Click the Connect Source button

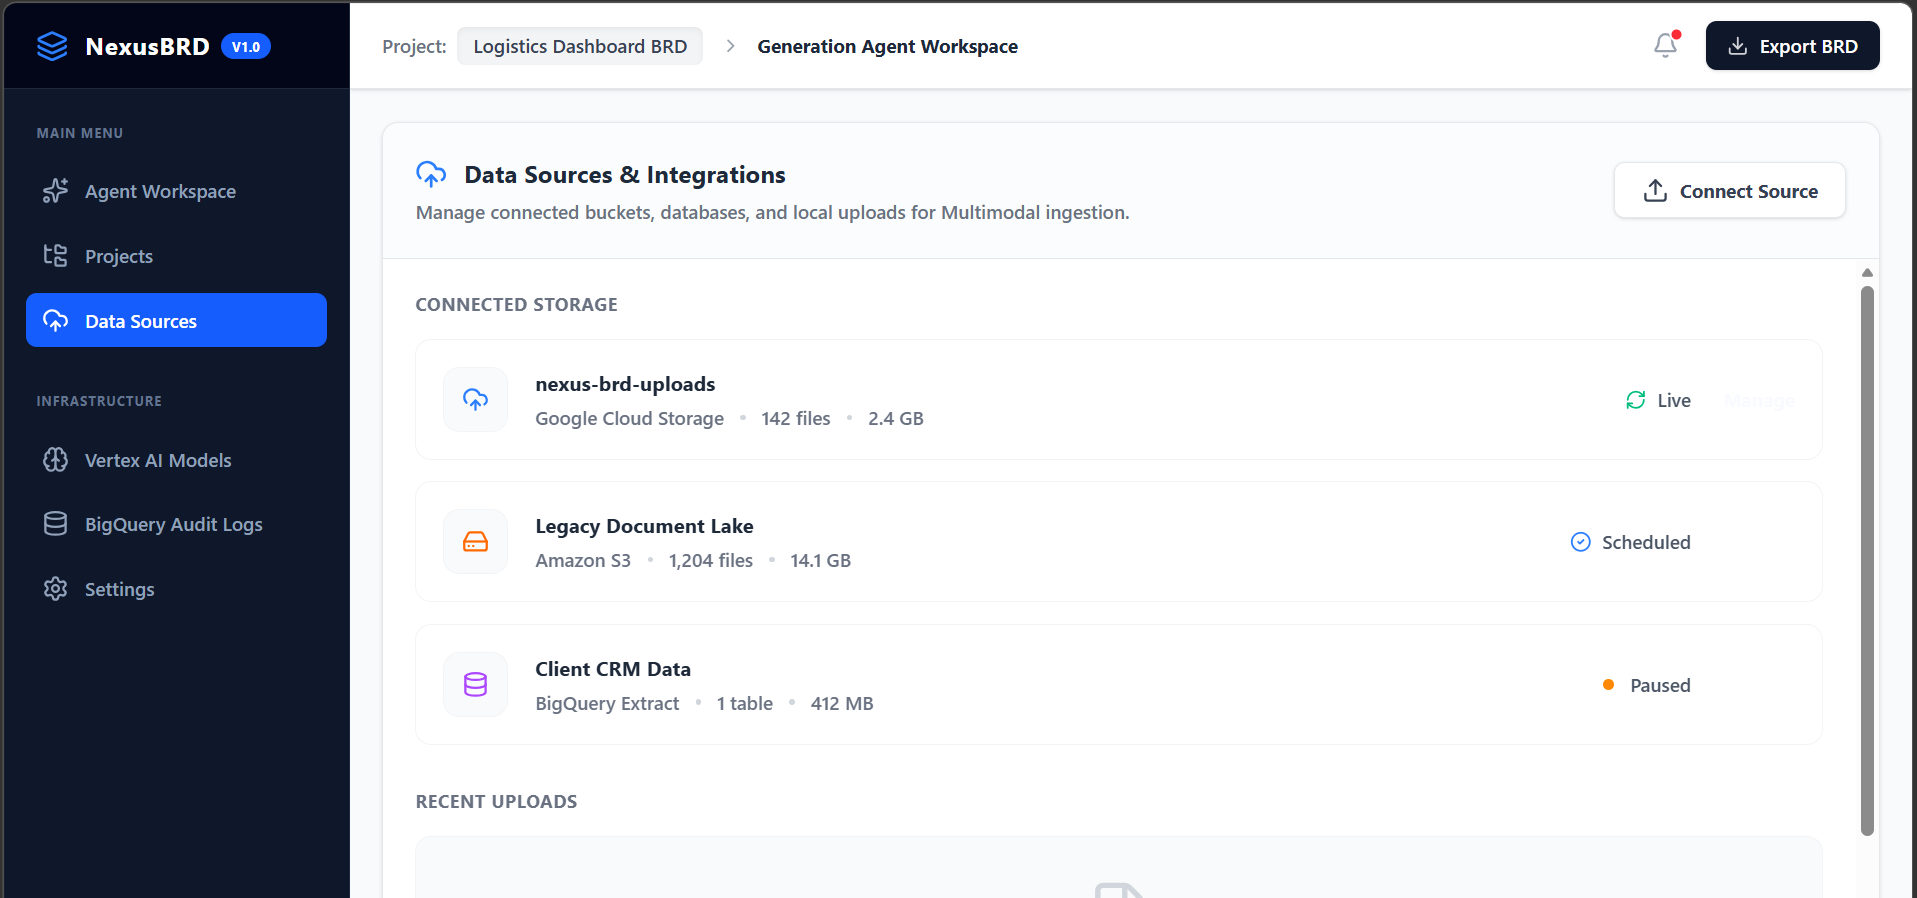[x=1729, y=190]
